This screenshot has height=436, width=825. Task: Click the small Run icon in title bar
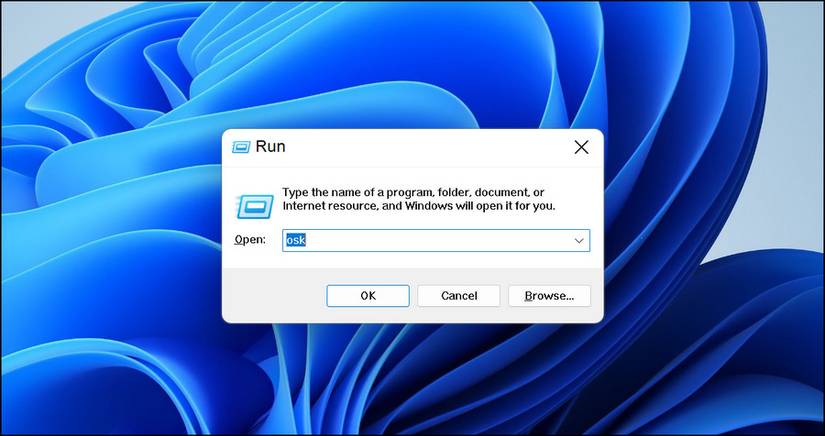(241, 147)
